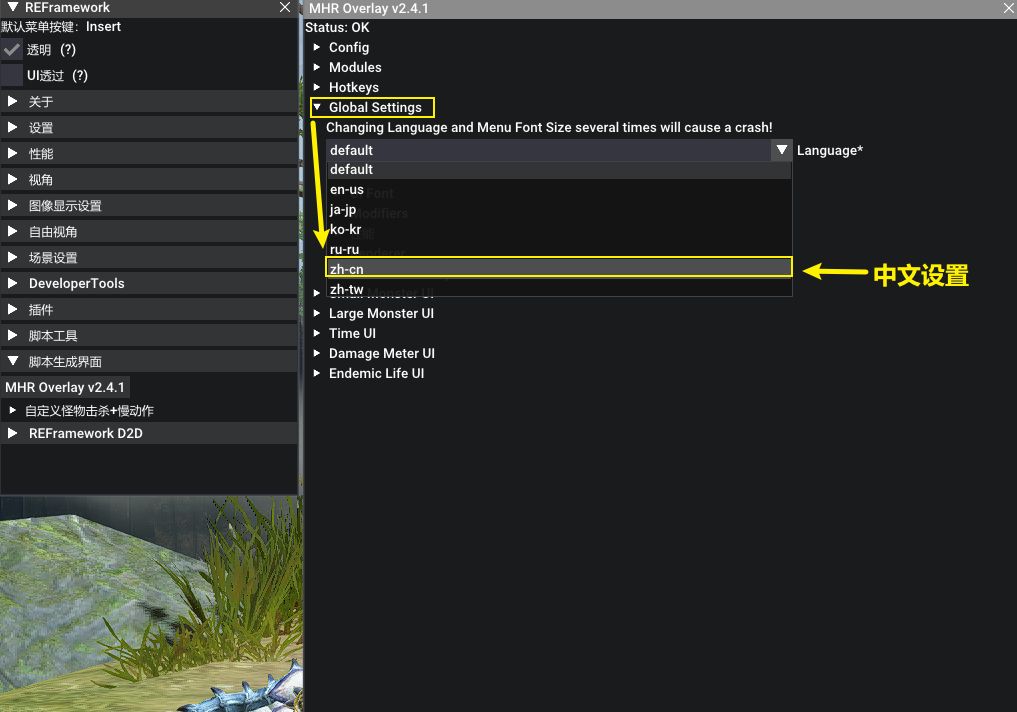This screenshot has width=1017, height=712.
Task: Click the collapse triangle next to REFramework title
Action: tap(12, 7)
